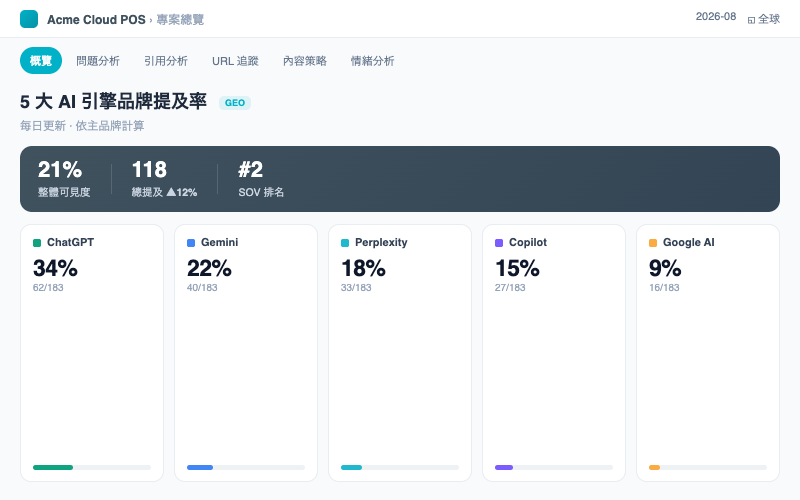This screenshot has width=800, height=500.
Task: Click the 15% value
Action: [517, 268]
